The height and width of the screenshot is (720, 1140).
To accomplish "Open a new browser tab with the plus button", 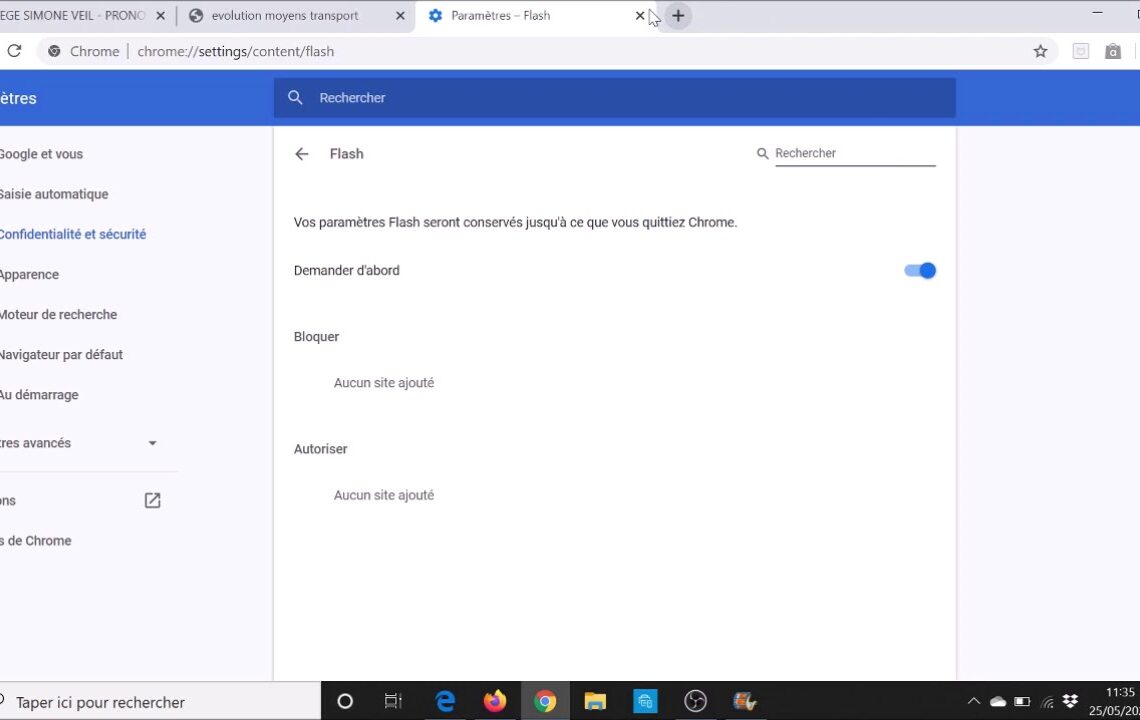I will [x=678, y=15].
